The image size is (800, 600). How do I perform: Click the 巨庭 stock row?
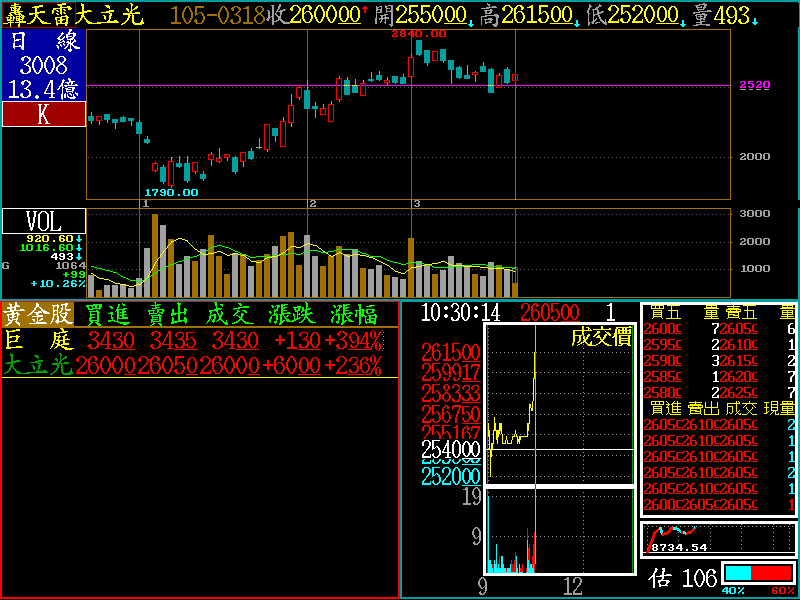click(37, 340)
